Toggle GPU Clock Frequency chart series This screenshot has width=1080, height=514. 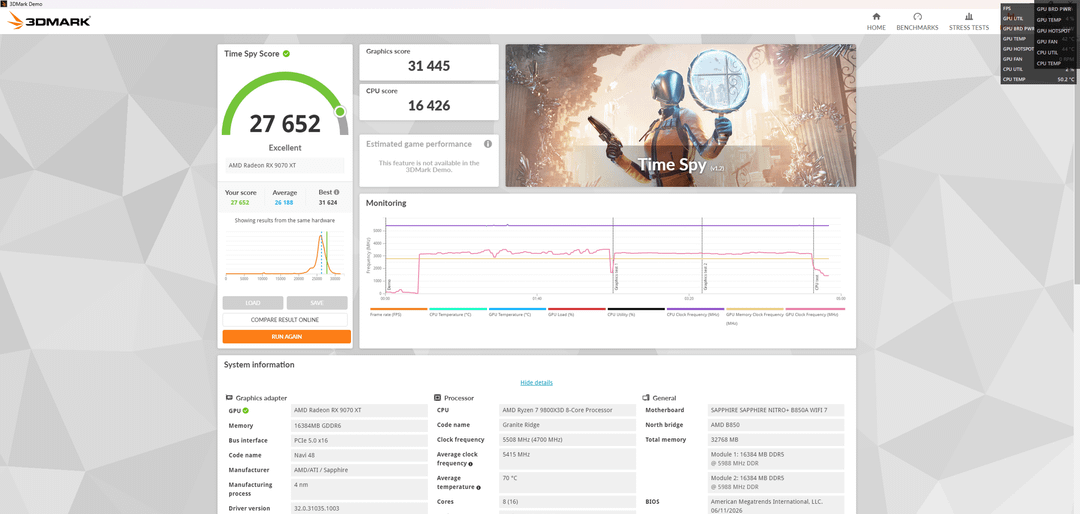pyautogui.click(x=814, y=313)
